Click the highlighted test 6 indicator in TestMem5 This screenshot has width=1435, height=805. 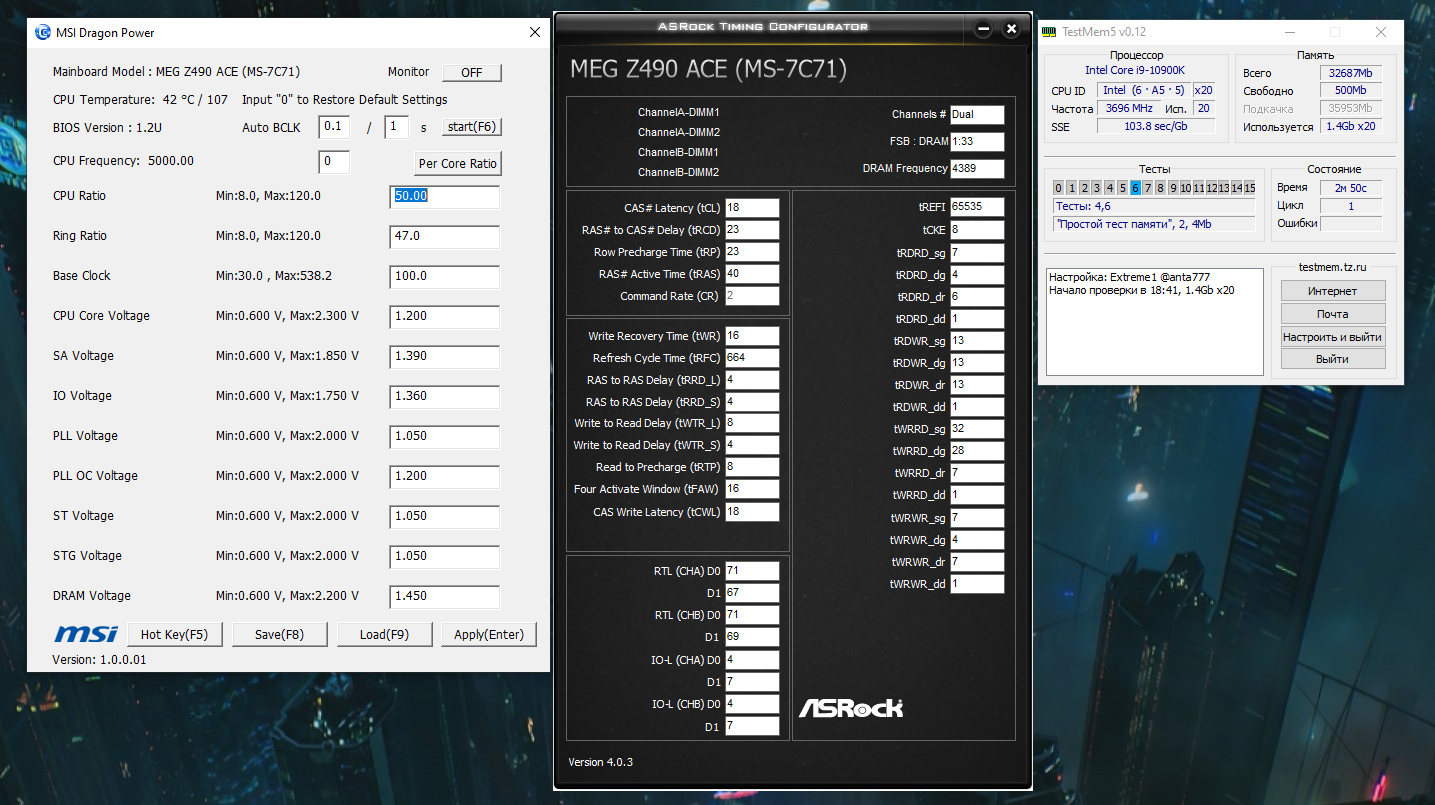click(x=1136, y=188)
